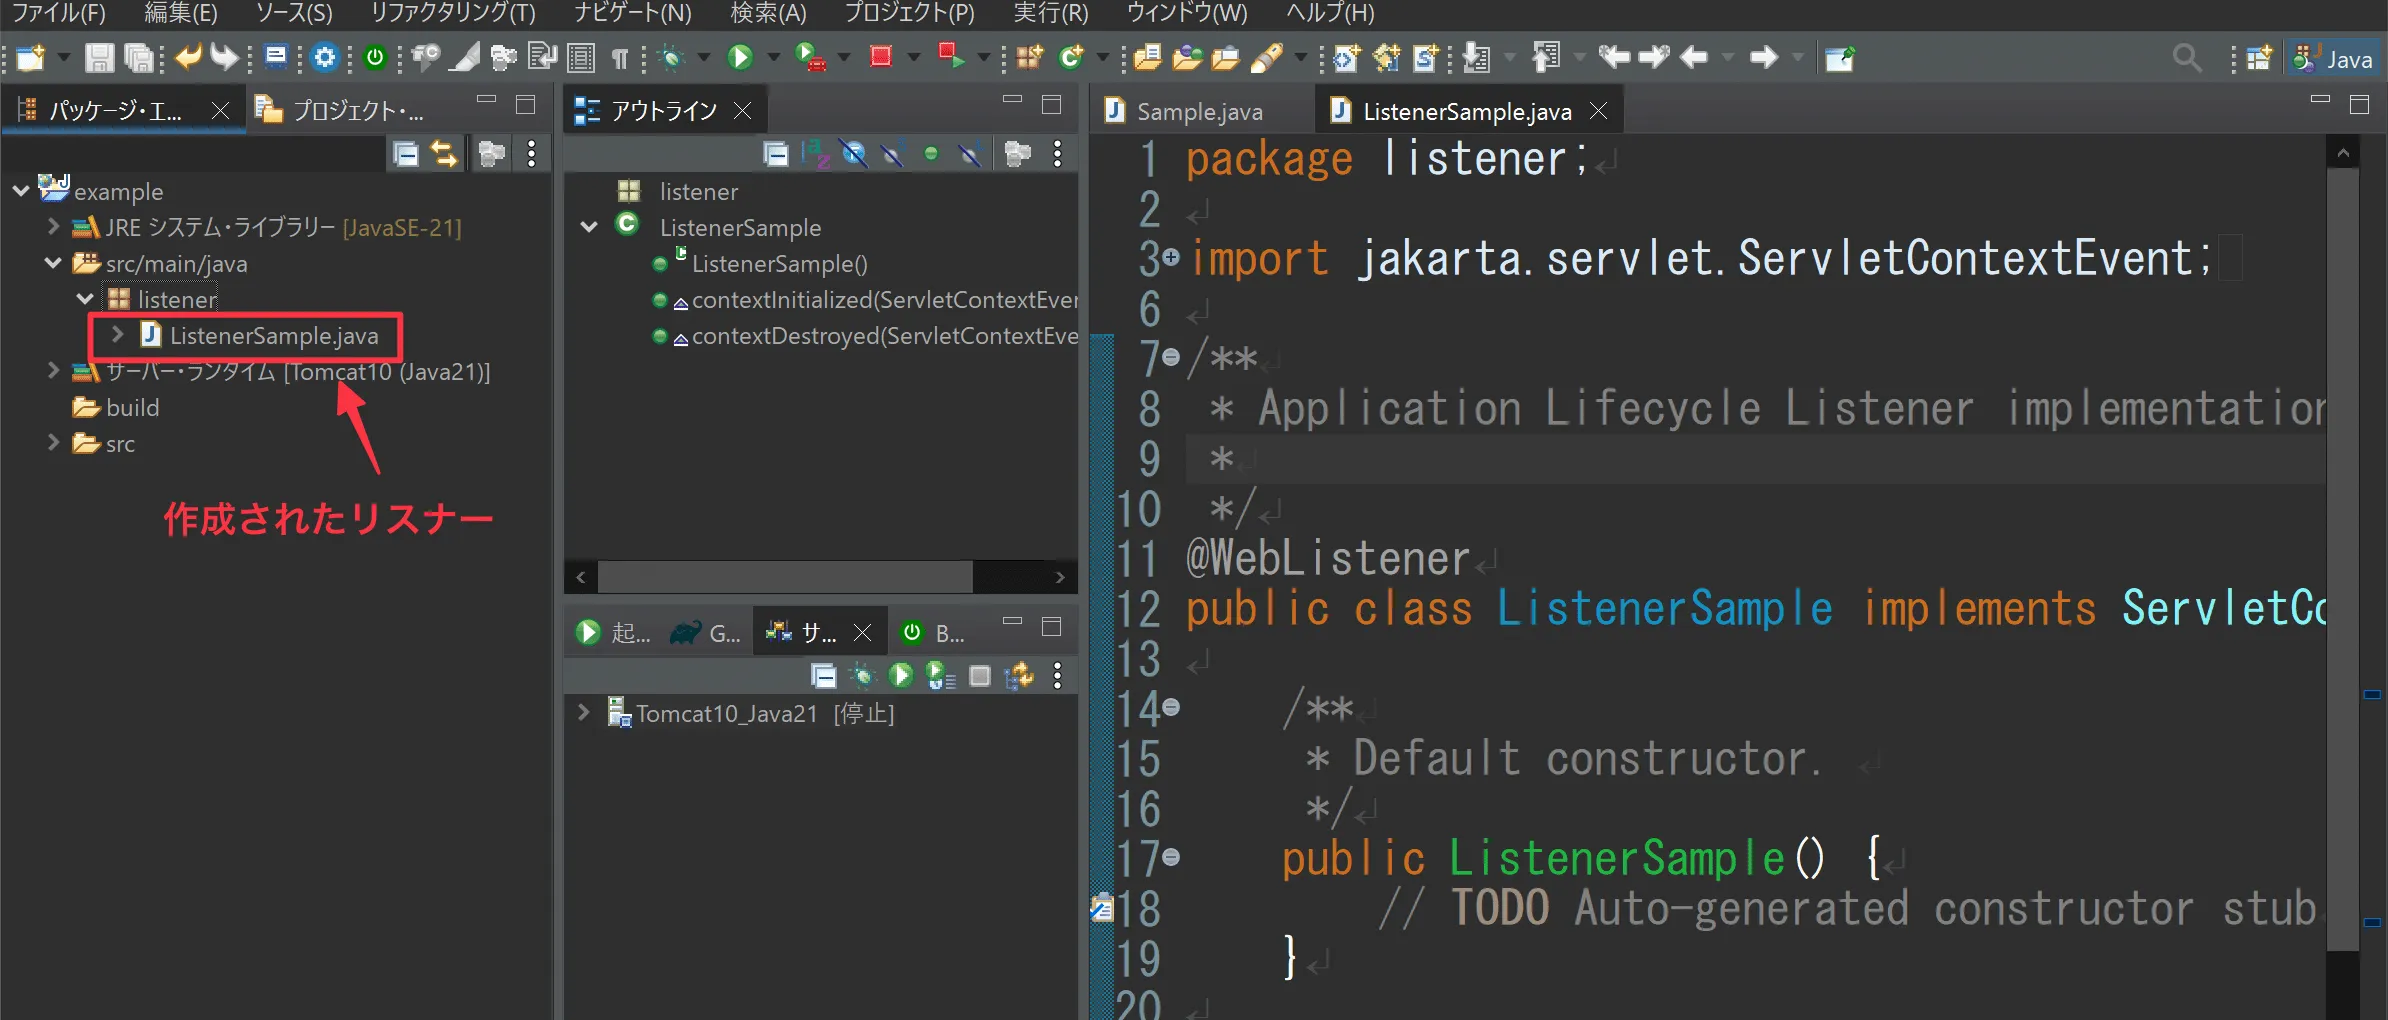Image resolution: width=2388 pixels, height=1020 pixels.
Task: Collapse all in Package Explorer toolbar
Action: coord(406,154)
